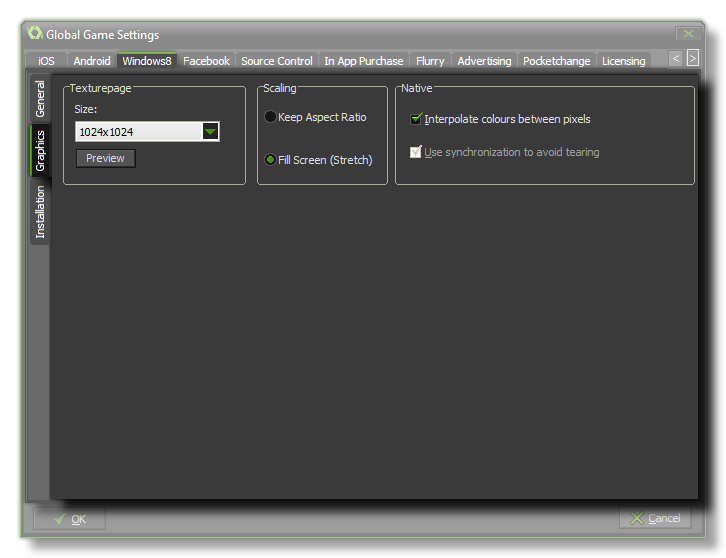Open the General vertical side tab
Screen dimensions: 726x558
(40, 99)
